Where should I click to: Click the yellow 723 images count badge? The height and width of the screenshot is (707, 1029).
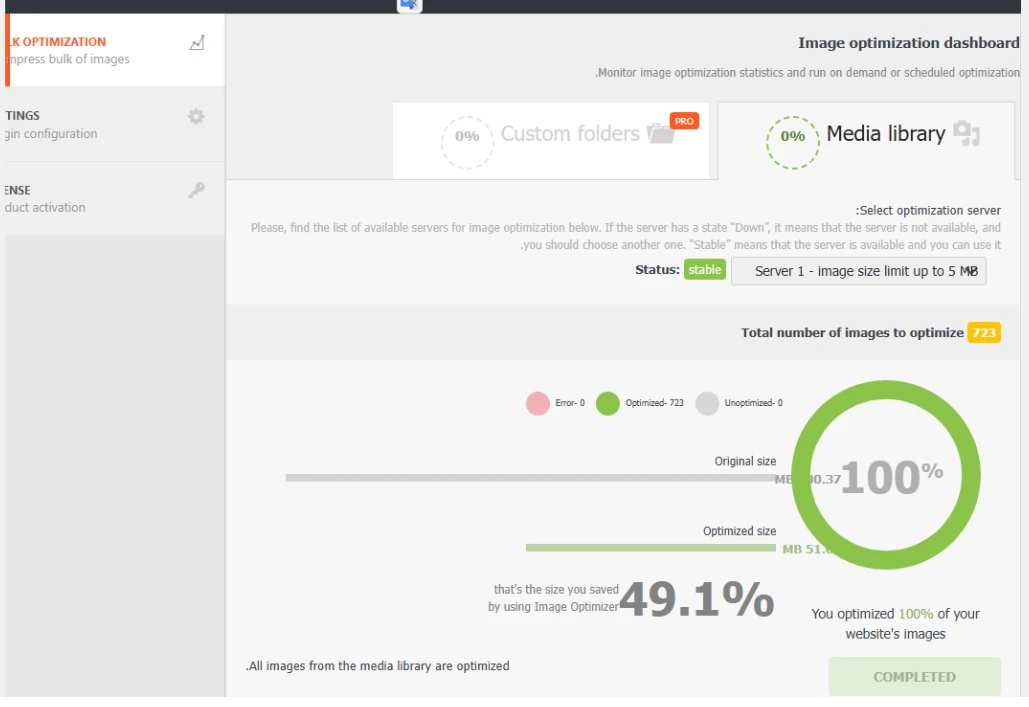coord(984,333)
